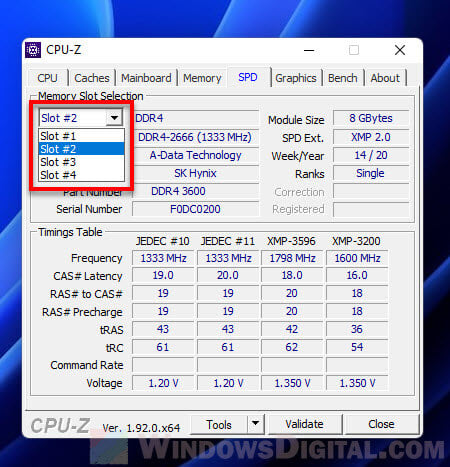This screenshot has height=467, width=450.
Task: Click the tRAS value 42
Action: click(x=292, y=329)
